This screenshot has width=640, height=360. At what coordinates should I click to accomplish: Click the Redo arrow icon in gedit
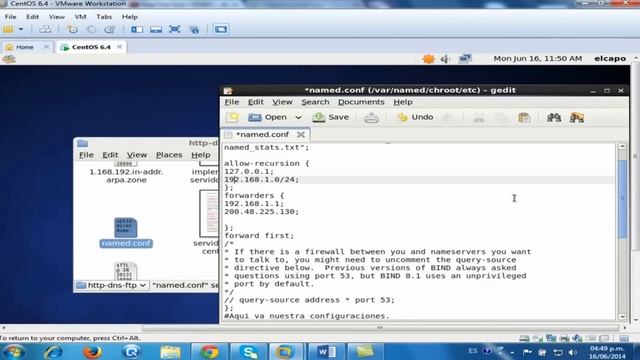(448, 118)
